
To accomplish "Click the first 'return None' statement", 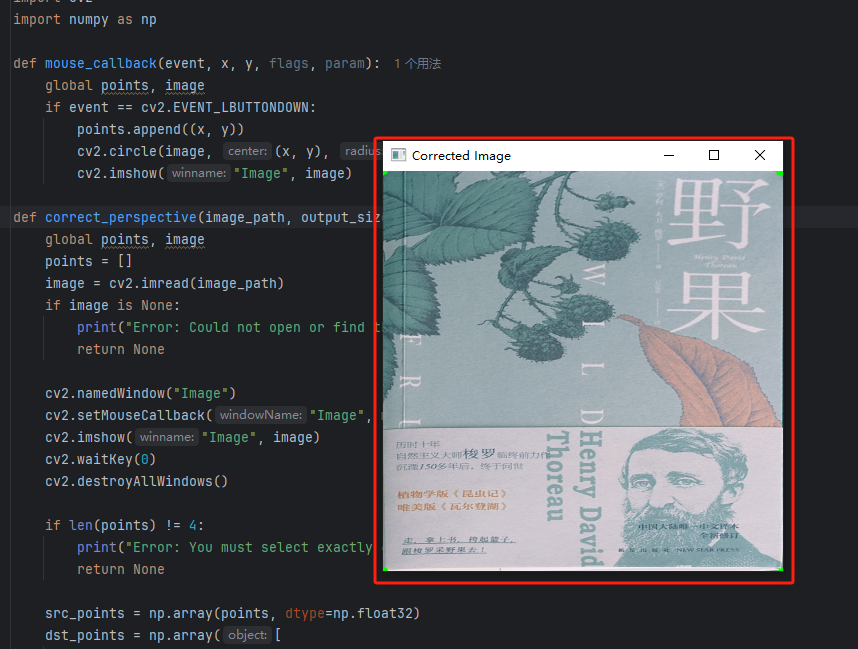I will click(x=120, y=350).
